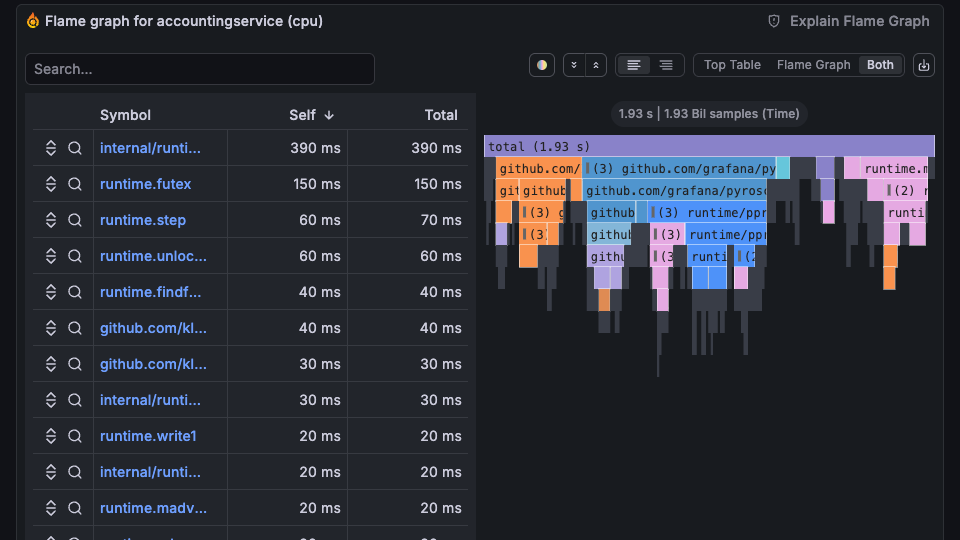Open the runtime.futex symbol link
Image resolution: width=960 pixels, height=540 pixels.
pos(146,184)
